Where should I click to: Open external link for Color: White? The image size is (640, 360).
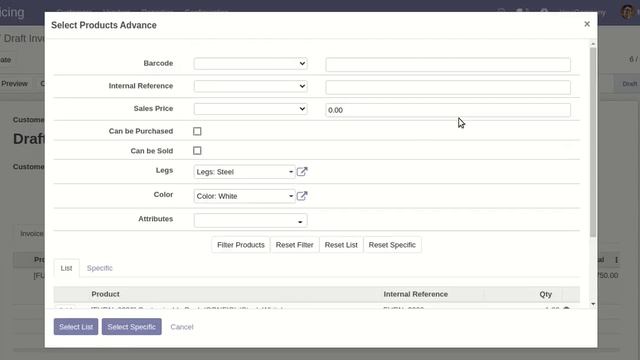coord(302,196)
